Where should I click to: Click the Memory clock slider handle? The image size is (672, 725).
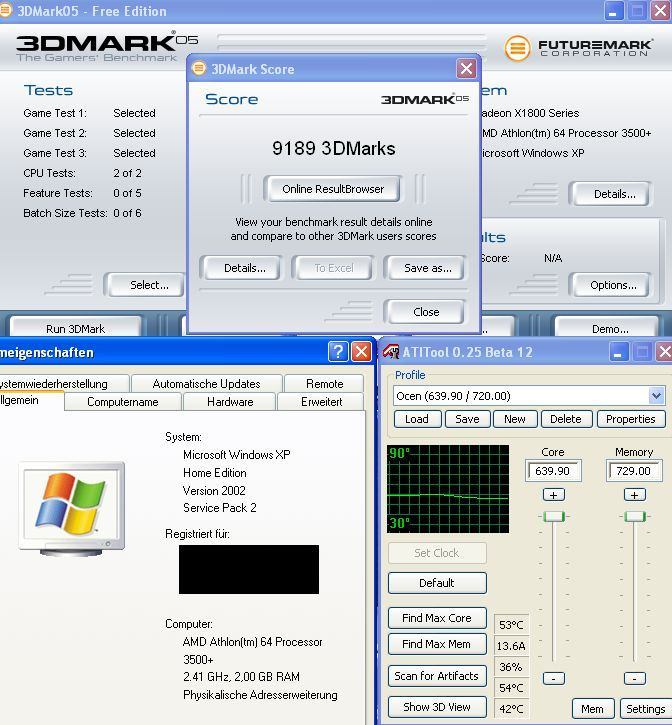point(635,516)
